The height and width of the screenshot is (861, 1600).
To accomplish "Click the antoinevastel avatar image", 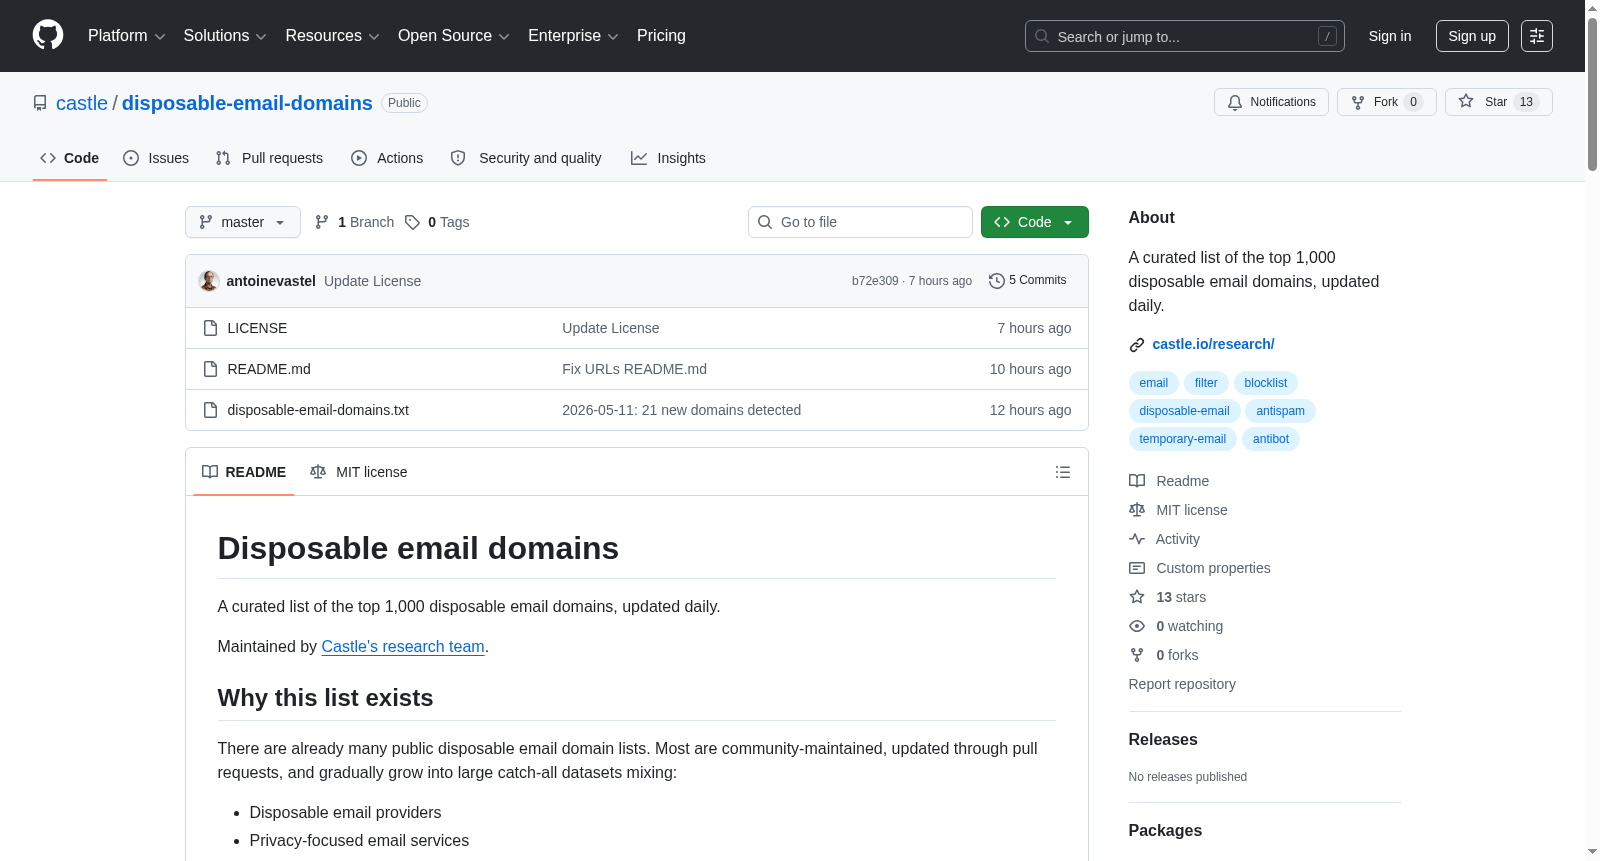I will (209, 281).
